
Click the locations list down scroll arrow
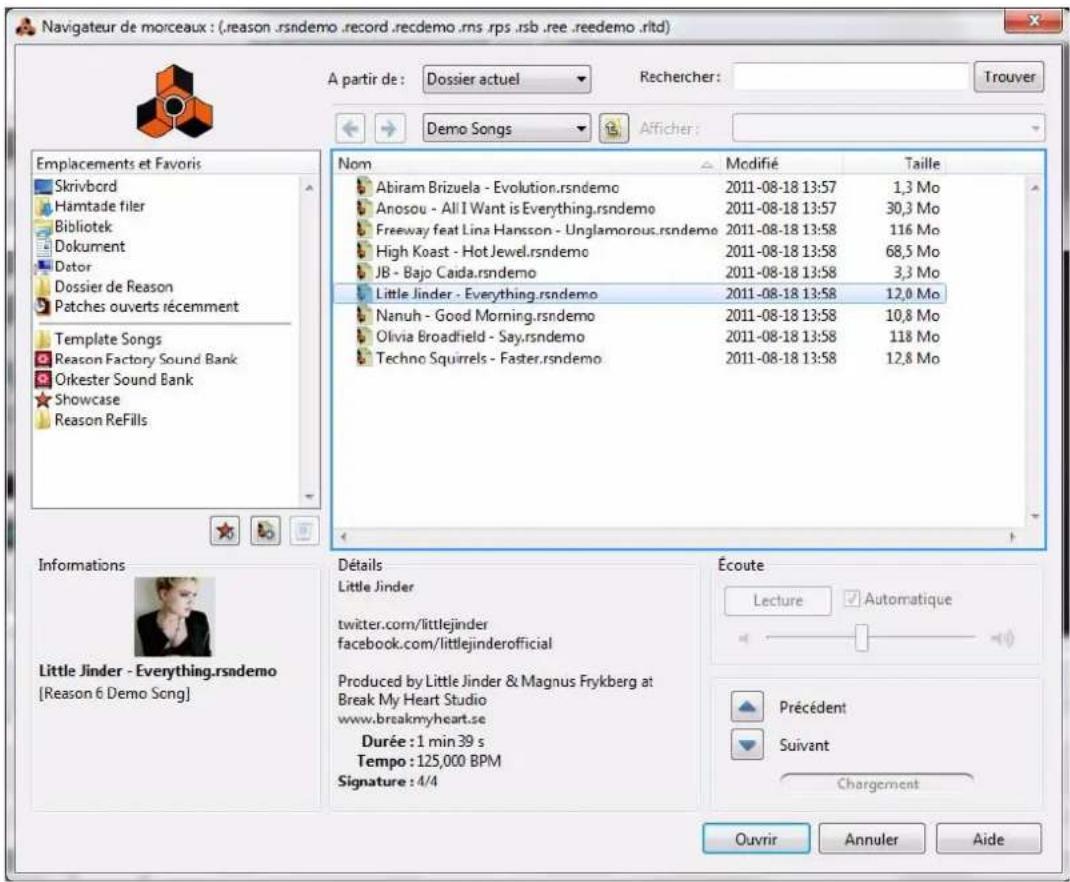[x=309, y=497]
